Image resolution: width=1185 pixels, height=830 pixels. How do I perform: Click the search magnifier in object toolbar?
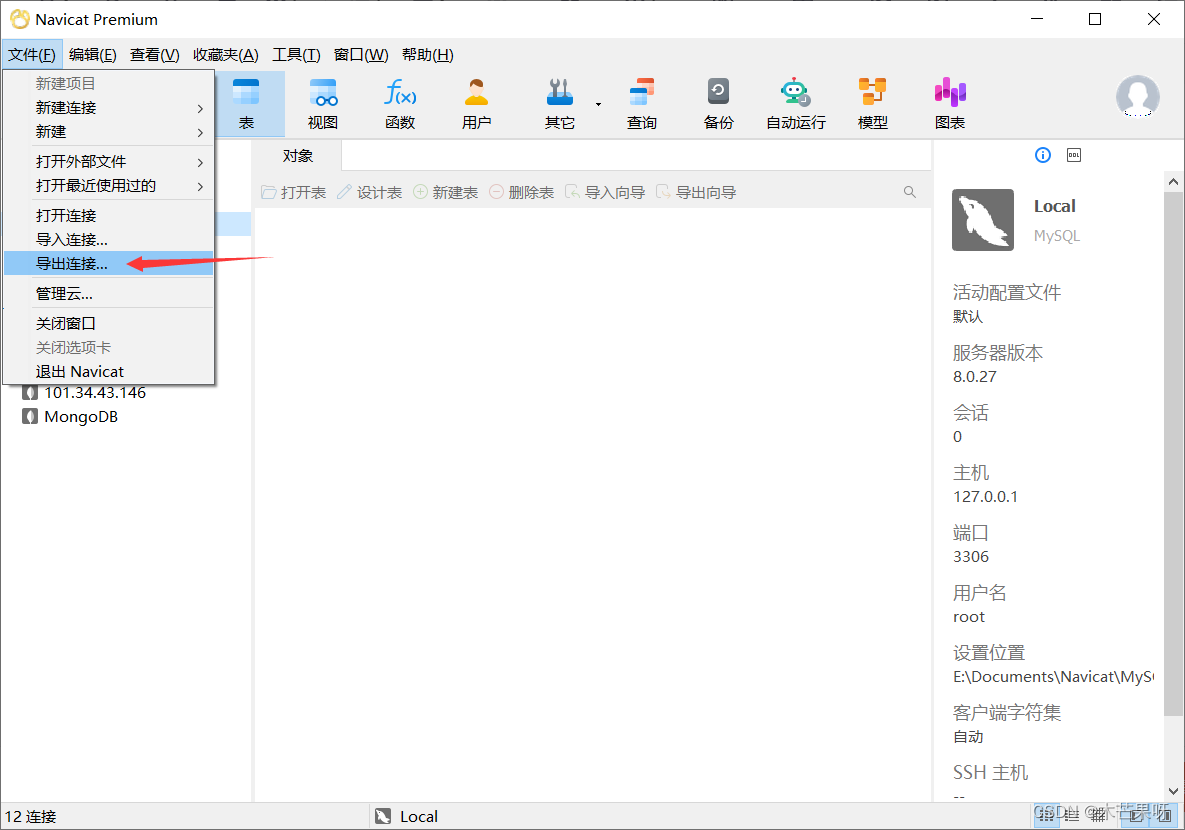pyautogui.click(x=910, y=192)
